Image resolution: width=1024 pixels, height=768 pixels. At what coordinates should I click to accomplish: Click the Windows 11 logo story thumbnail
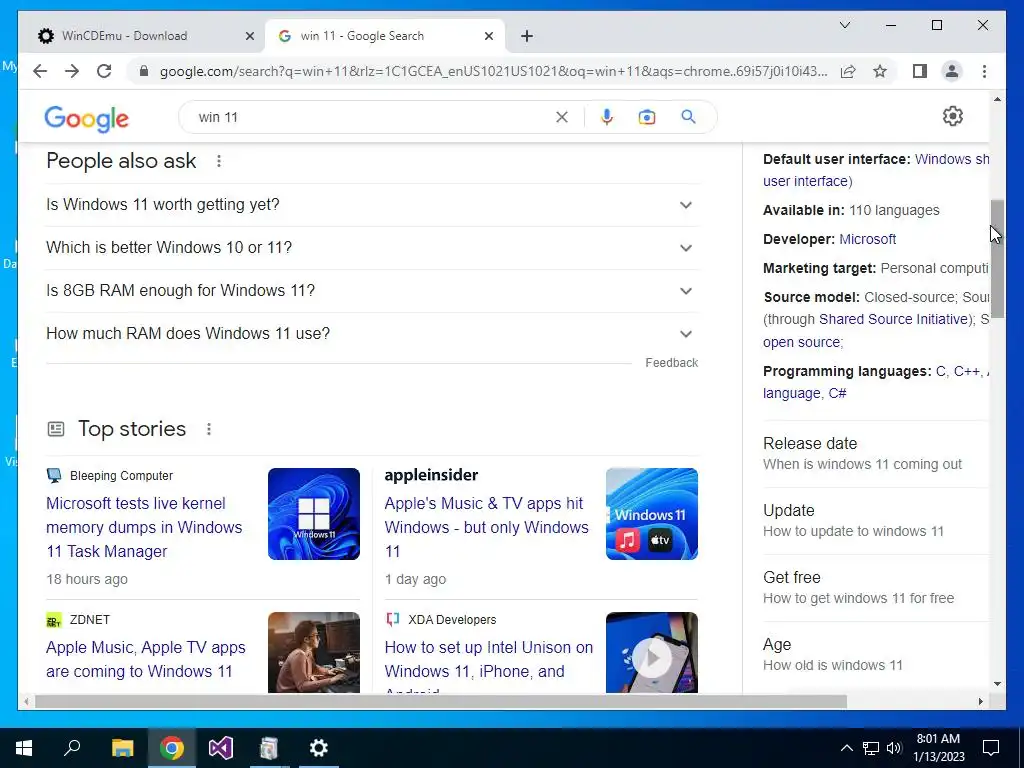313,514
